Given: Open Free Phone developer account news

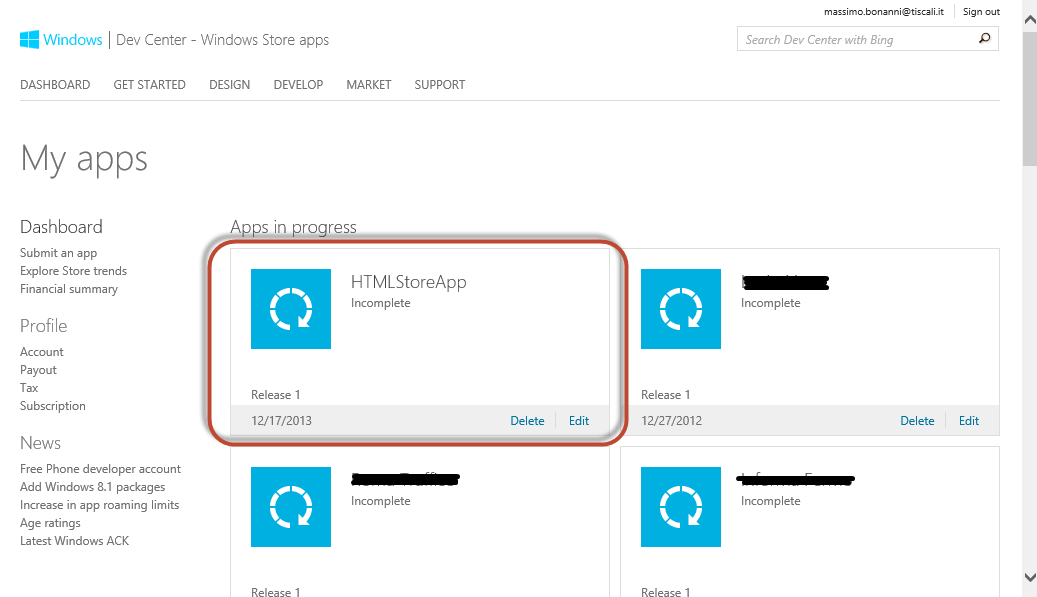Looking at the screenshot, I should coord(100,469).
